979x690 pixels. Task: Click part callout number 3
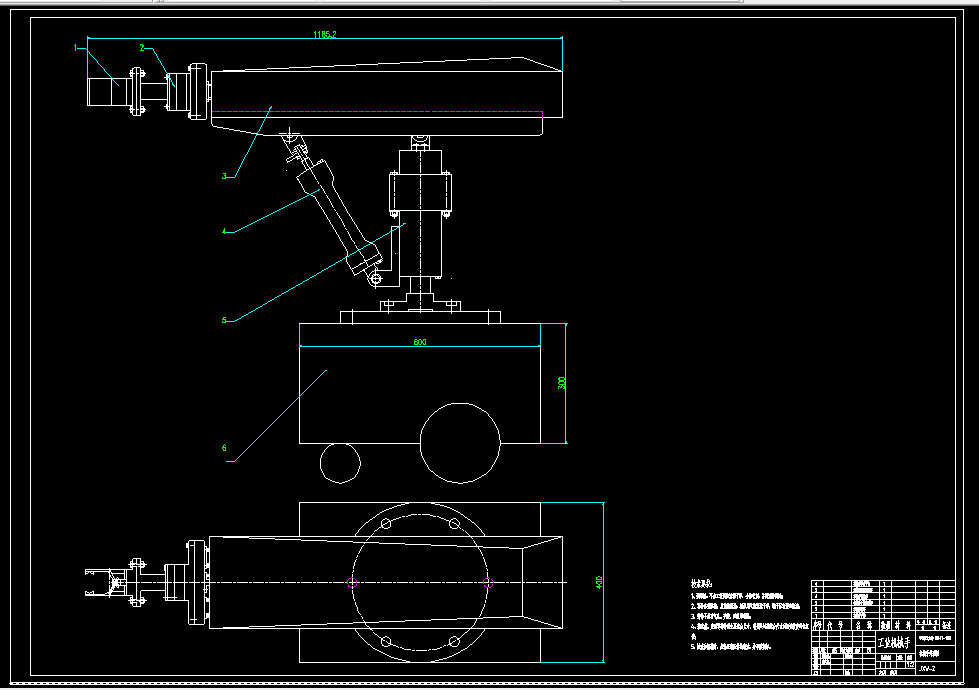[x=224, y=176]
